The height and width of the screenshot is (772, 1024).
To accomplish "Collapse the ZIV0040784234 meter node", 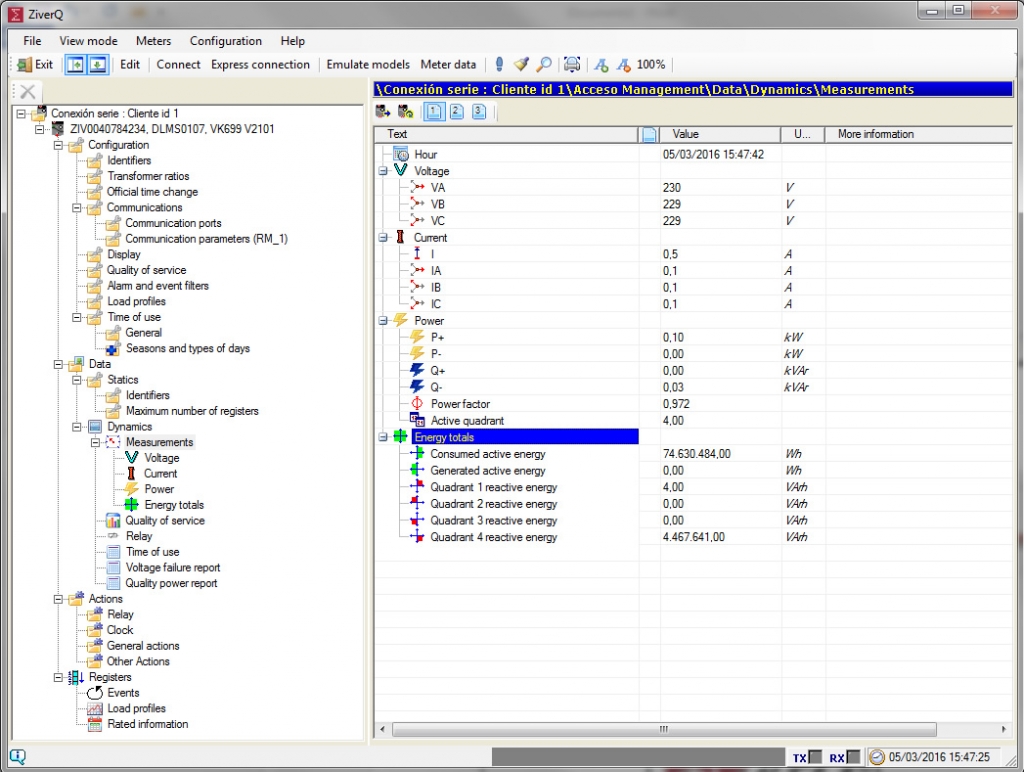I will (x=40, y=129).
